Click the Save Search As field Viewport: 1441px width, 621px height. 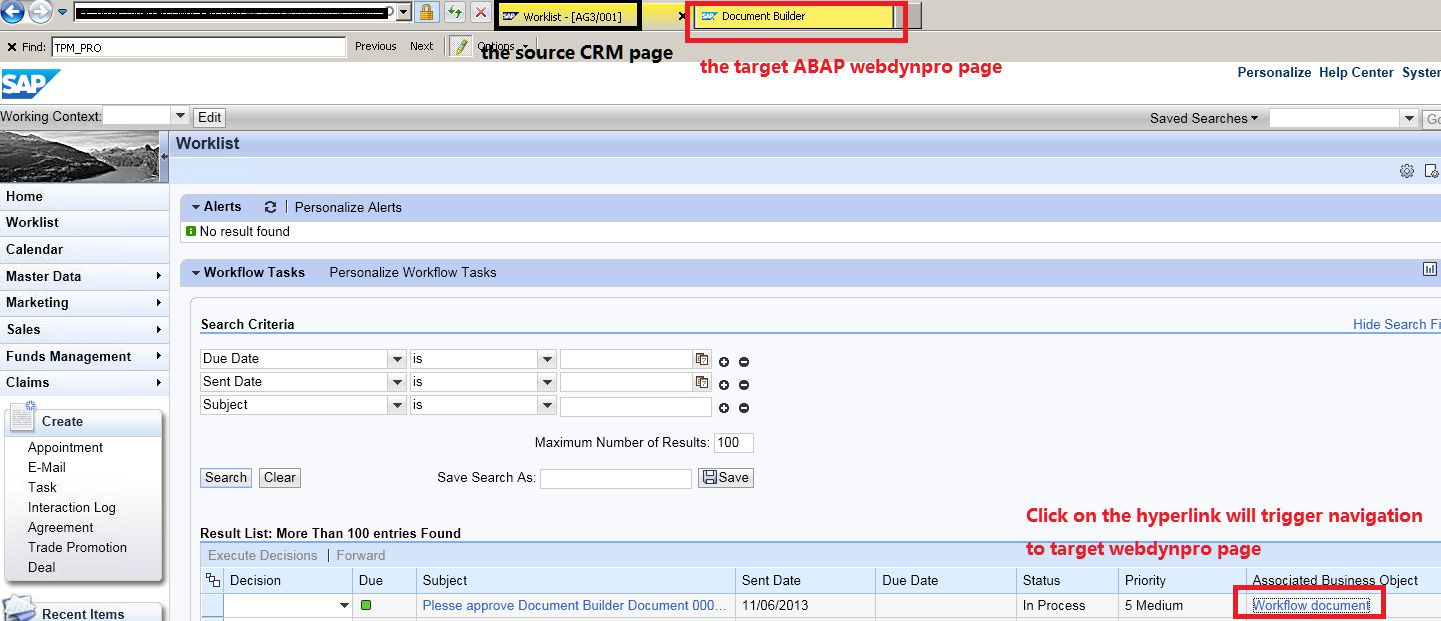click(x=616, y=478)
